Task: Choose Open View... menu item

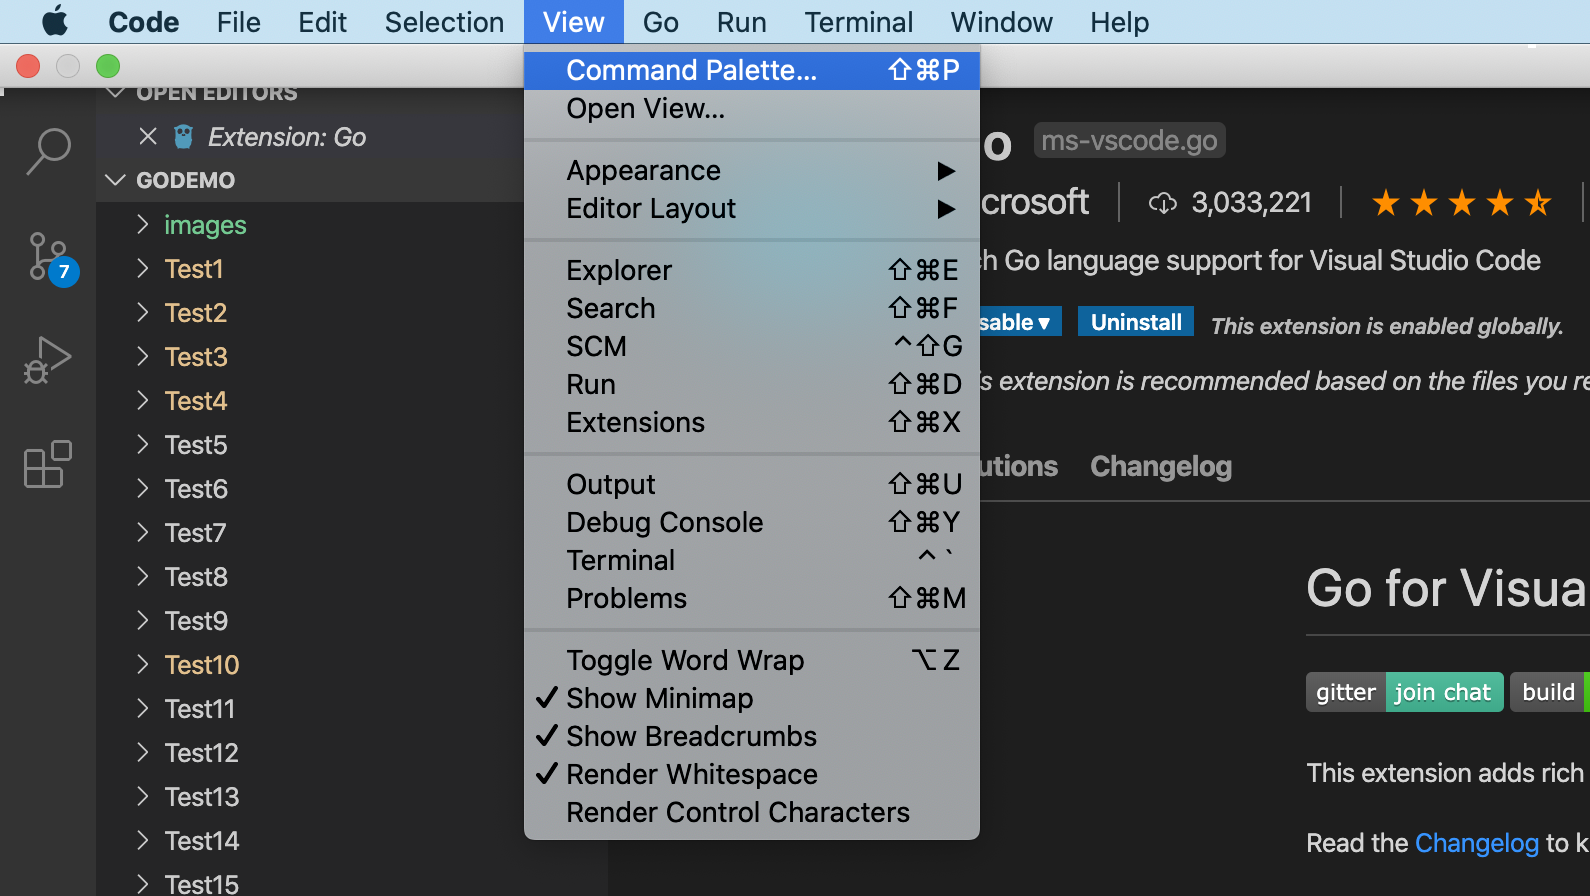Action: [x=752, y=108]
